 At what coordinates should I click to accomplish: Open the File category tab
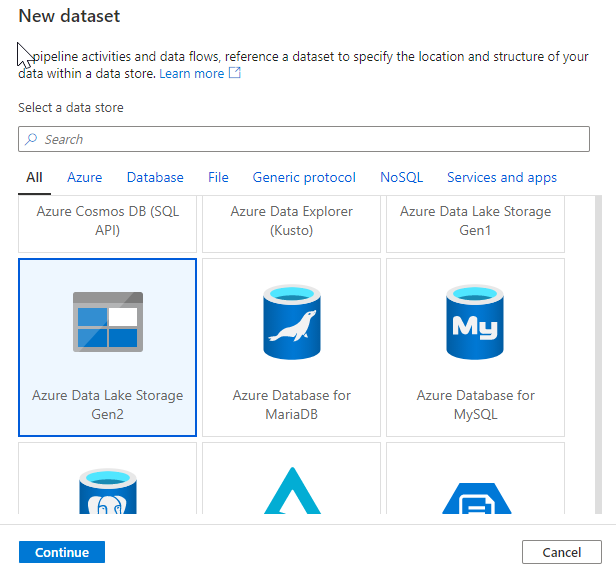coord(218,178)
